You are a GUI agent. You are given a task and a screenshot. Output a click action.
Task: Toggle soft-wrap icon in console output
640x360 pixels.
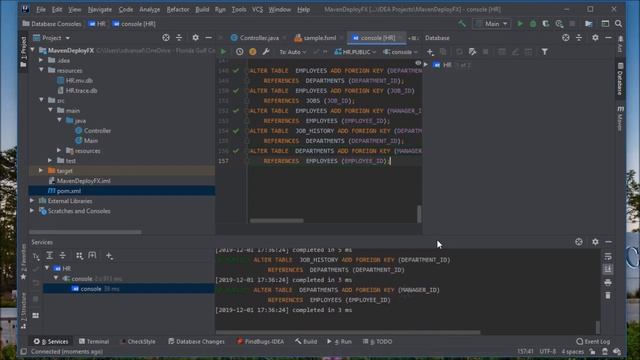(608, 256)
